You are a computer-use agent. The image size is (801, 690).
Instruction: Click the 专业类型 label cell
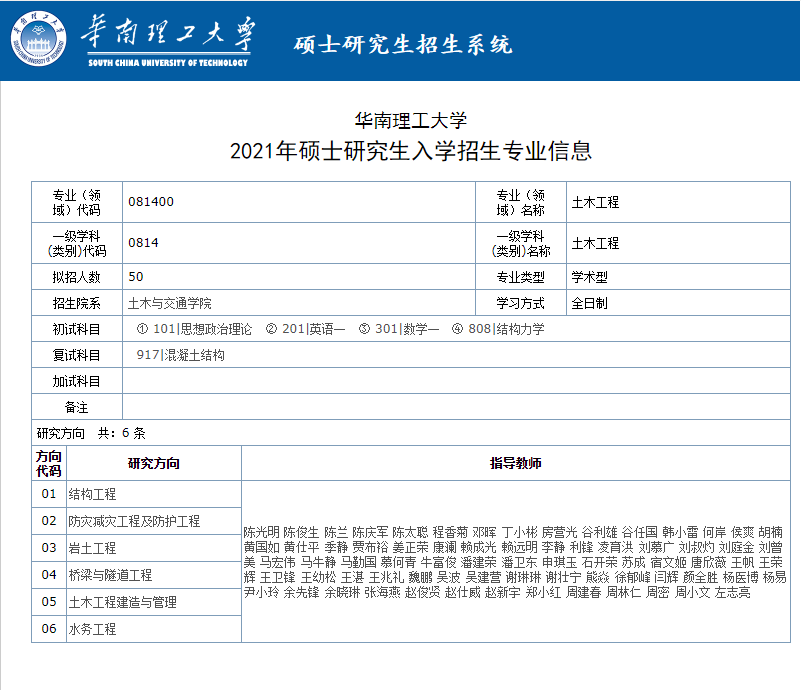click(521, 277)
